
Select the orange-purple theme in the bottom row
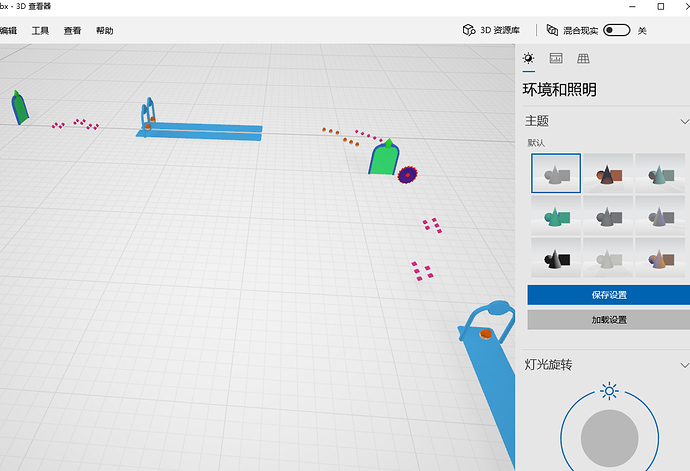pyautogui.click(x=660, y=258)
